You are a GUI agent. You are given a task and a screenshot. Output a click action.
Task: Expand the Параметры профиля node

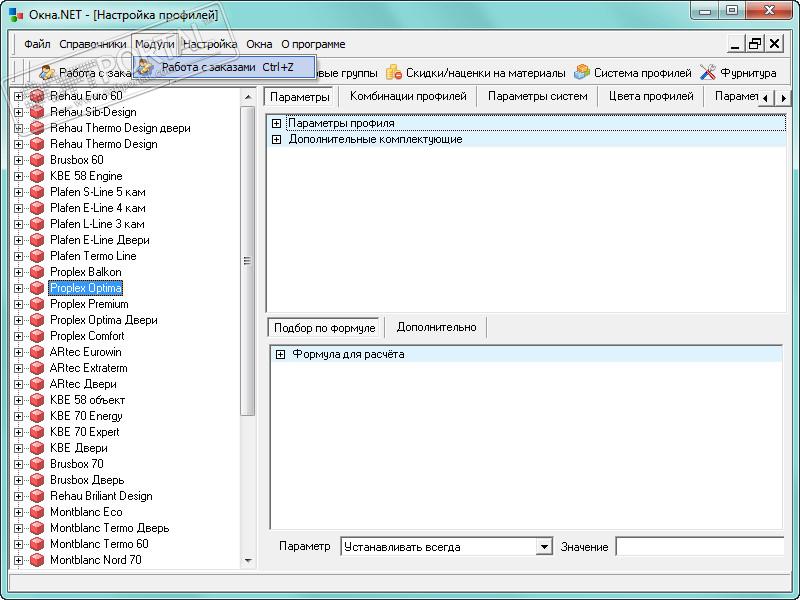point(276,123)
